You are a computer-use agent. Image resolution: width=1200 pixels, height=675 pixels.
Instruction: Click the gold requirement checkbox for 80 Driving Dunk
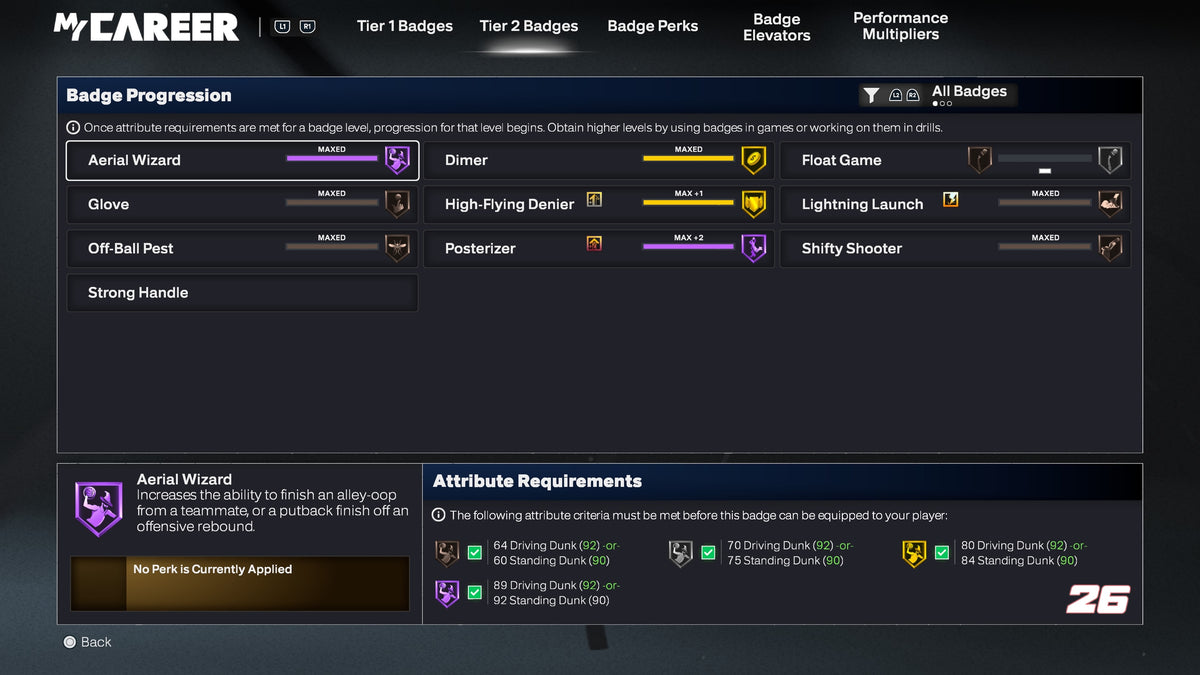942,553
